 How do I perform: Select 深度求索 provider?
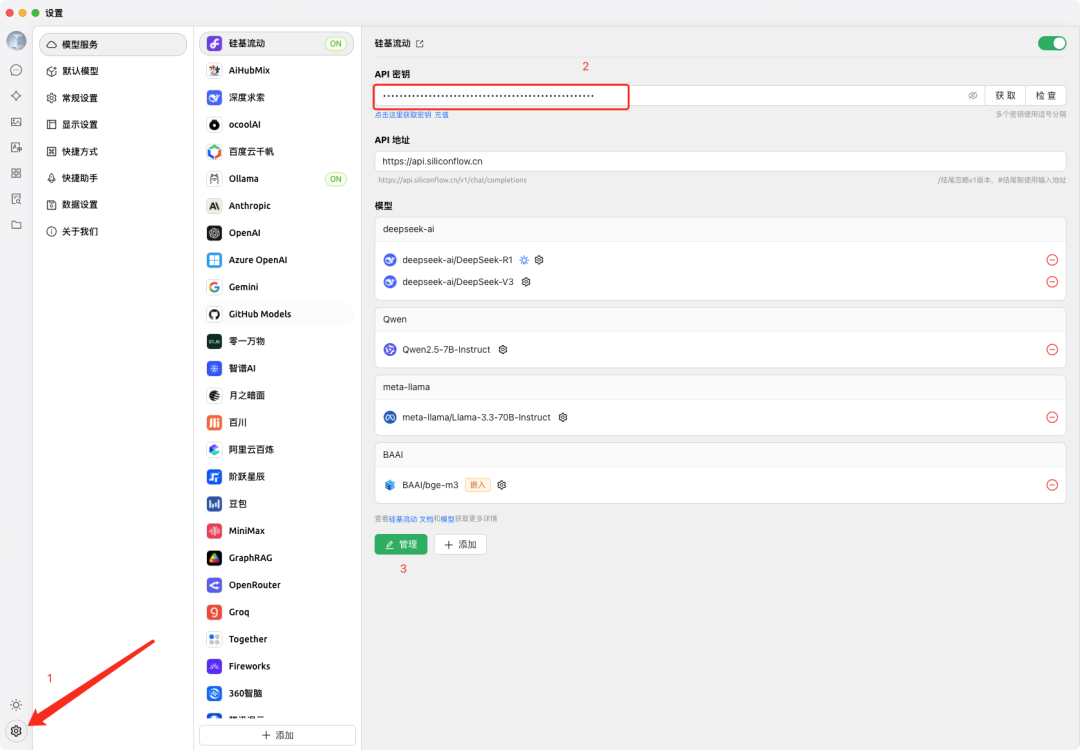pyautogui.click(x=276, y=97)
